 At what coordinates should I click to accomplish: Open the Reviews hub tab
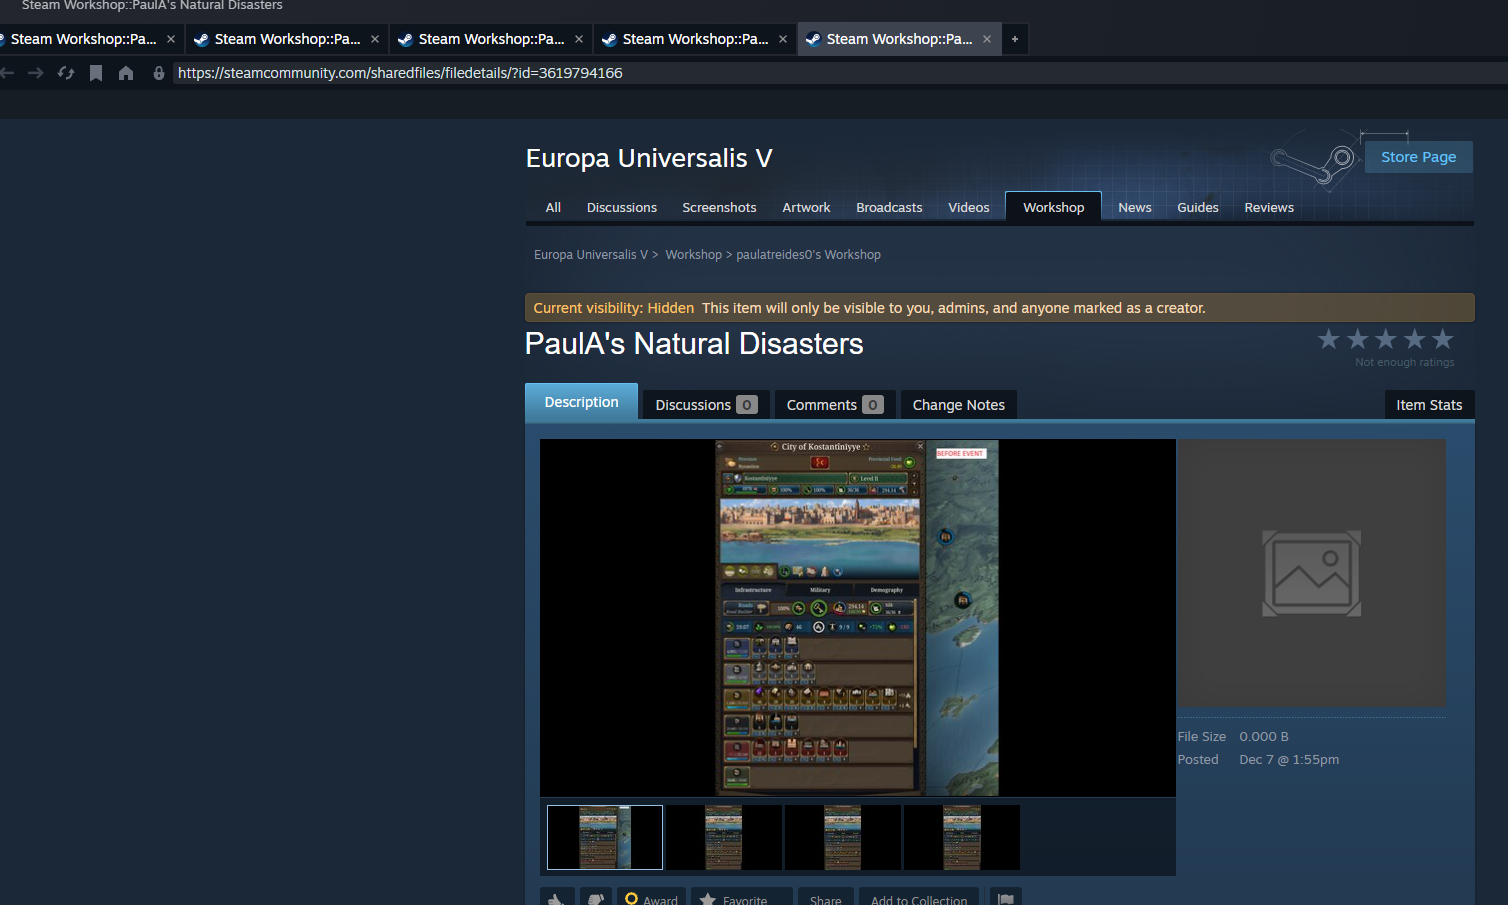point(1269,208)
